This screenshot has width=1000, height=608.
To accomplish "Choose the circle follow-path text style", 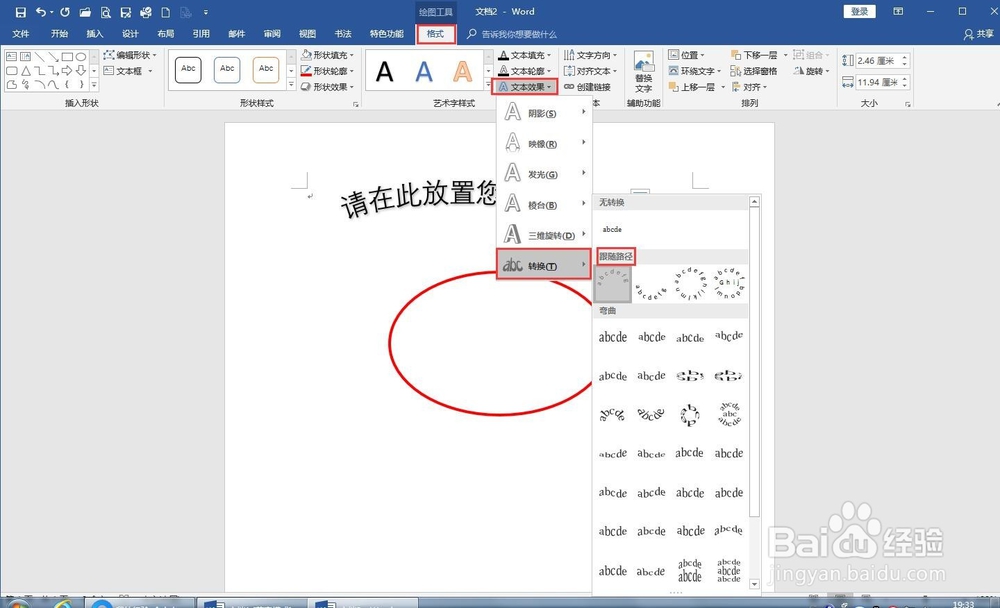I will [x=689, y=283].
